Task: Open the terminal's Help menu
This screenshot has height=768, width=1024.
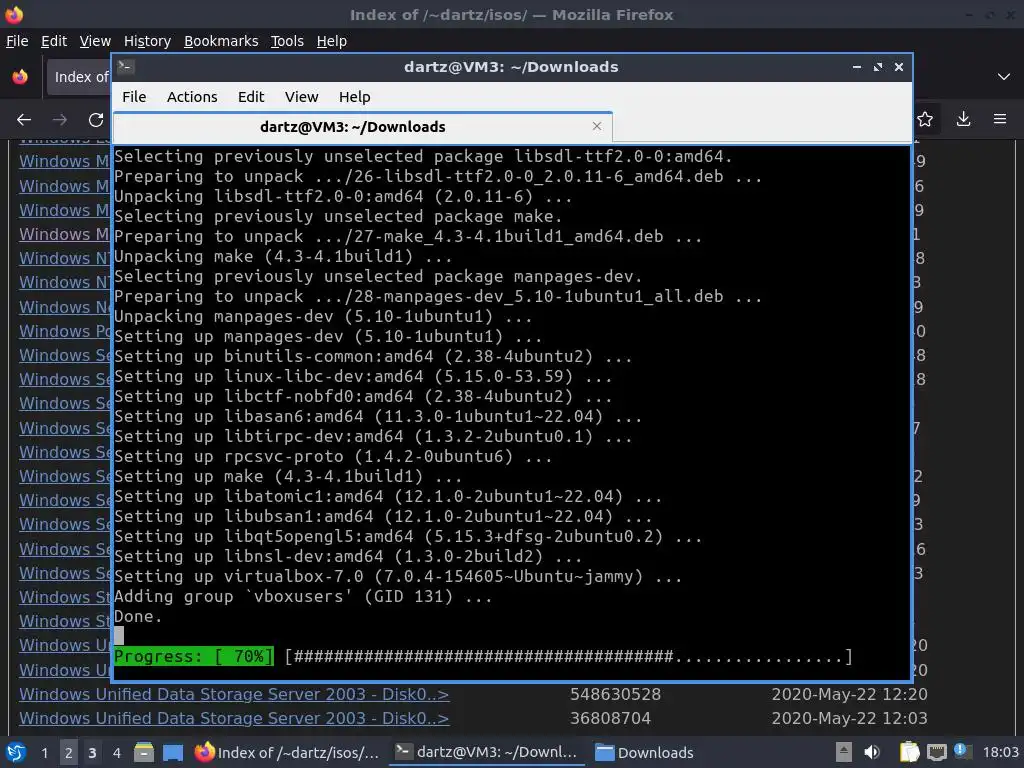Action: pyautogui.click(x=355, y=97)
